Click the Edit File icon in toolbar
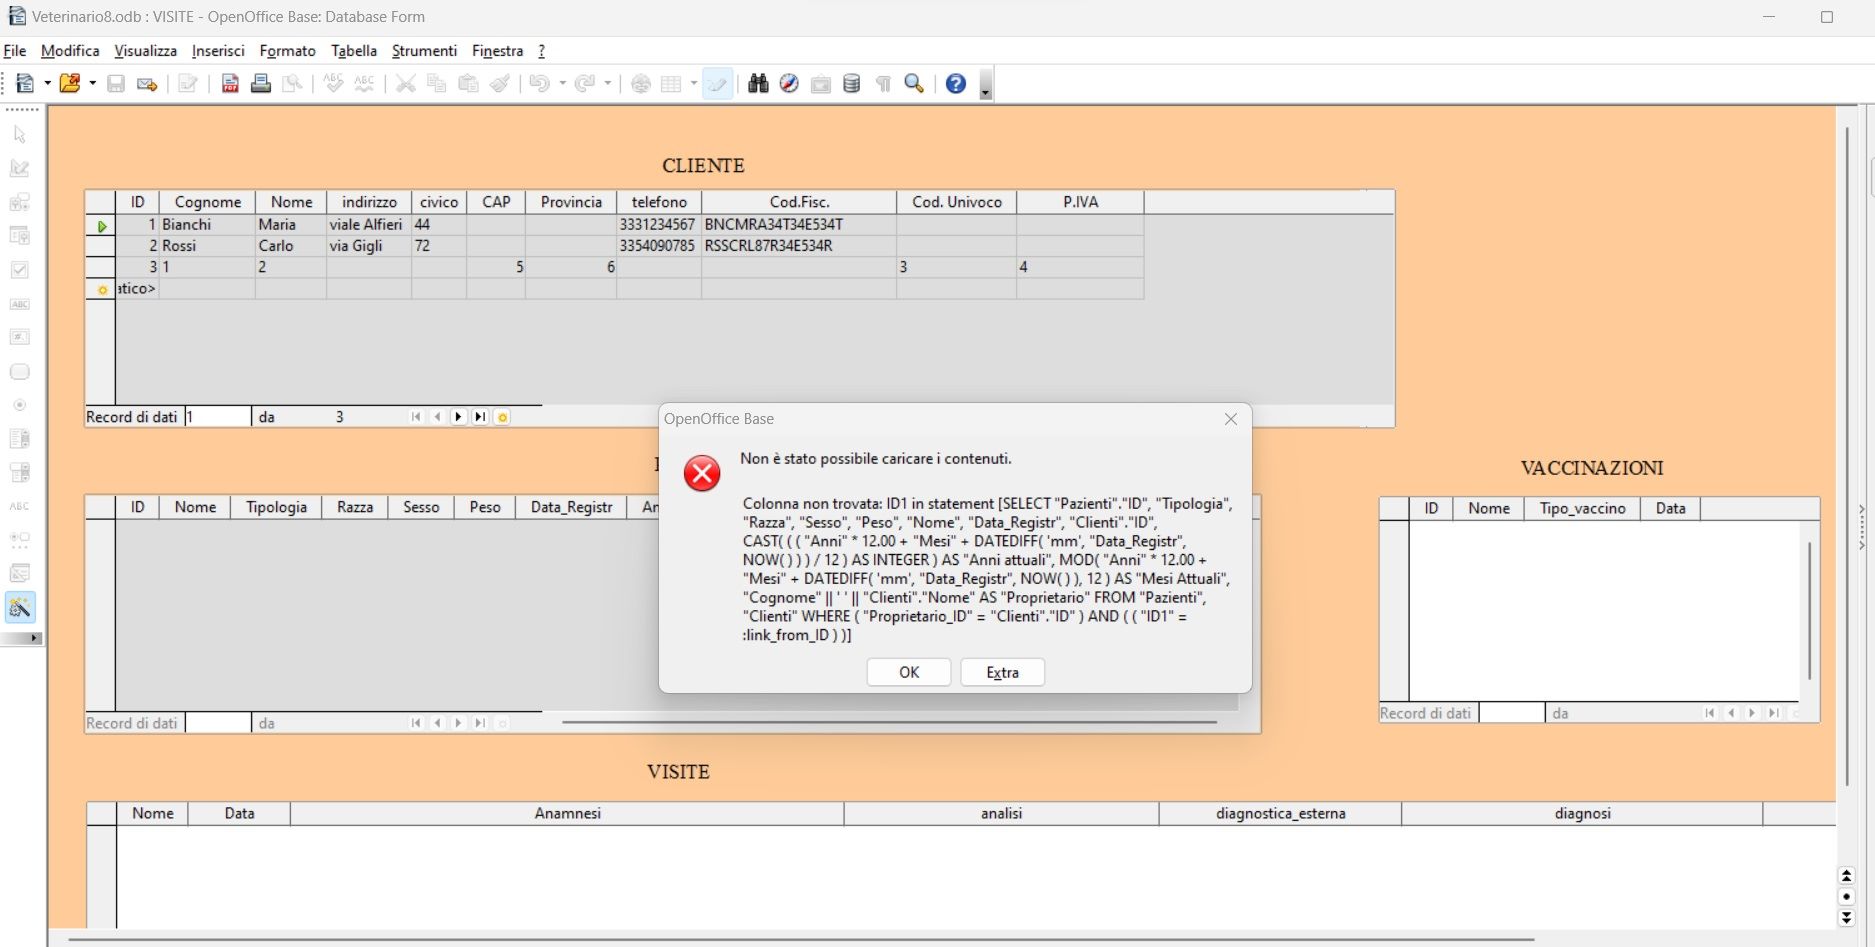Viewport: 1875px width, 947px height. [x=187, y=84]
